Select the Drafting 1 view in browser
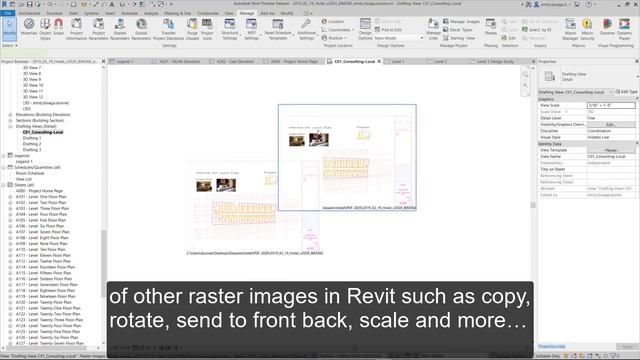The height and width of the screenshot is (360, 640). coord(32,138)
